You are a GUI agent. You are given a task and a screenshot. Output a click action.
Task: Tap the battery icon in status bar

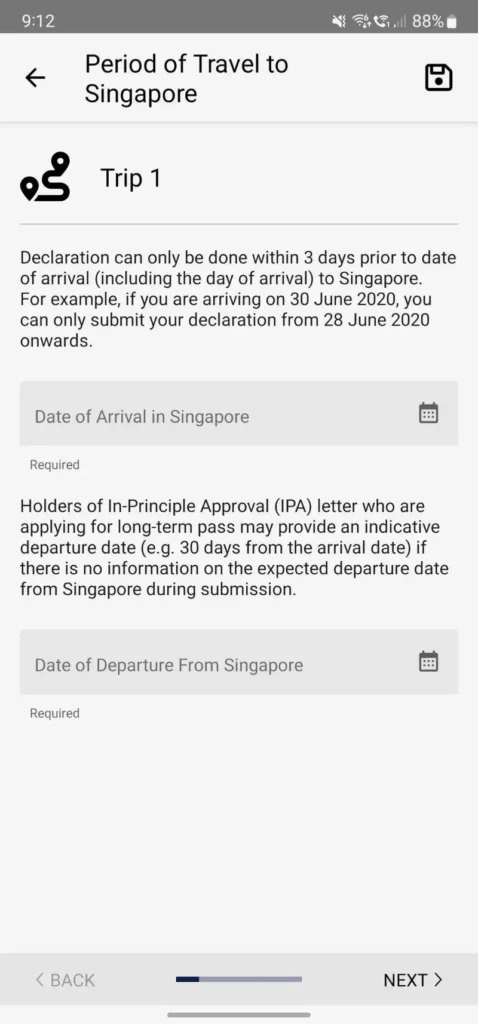pos(451,22)
